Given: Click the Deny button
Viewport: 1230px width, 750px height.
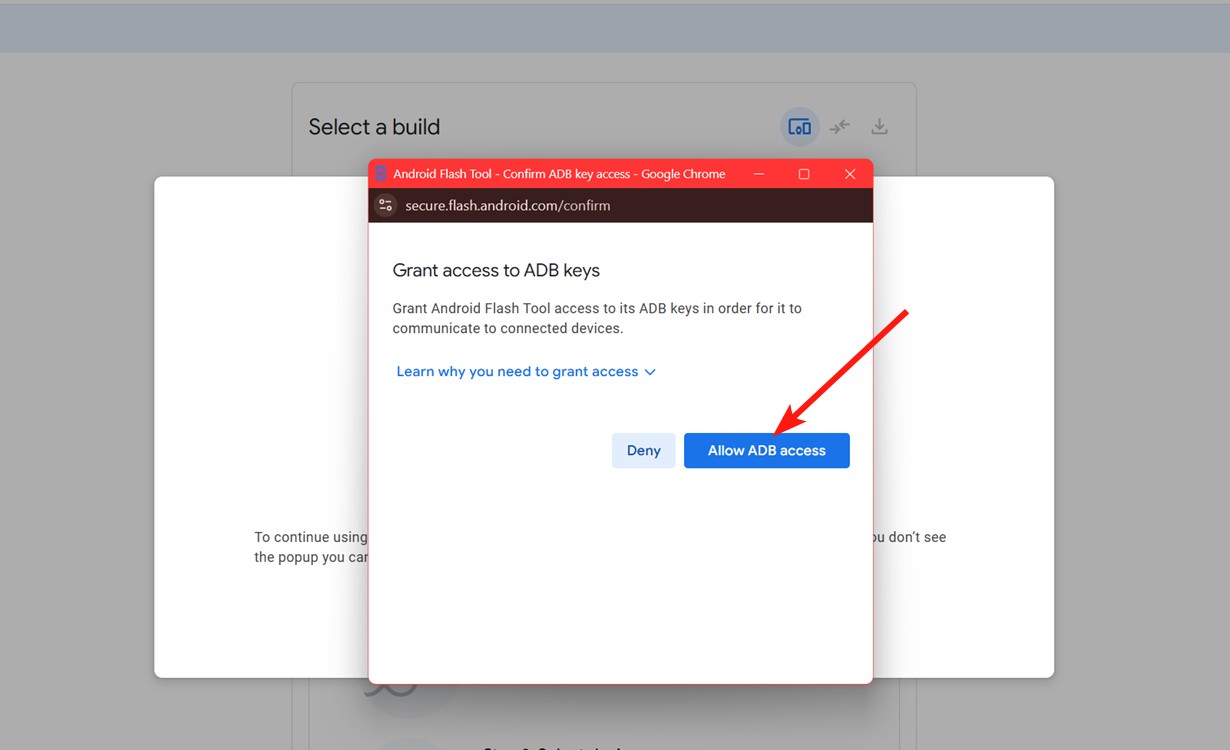Looking at the screenshot, I should 643,450.
